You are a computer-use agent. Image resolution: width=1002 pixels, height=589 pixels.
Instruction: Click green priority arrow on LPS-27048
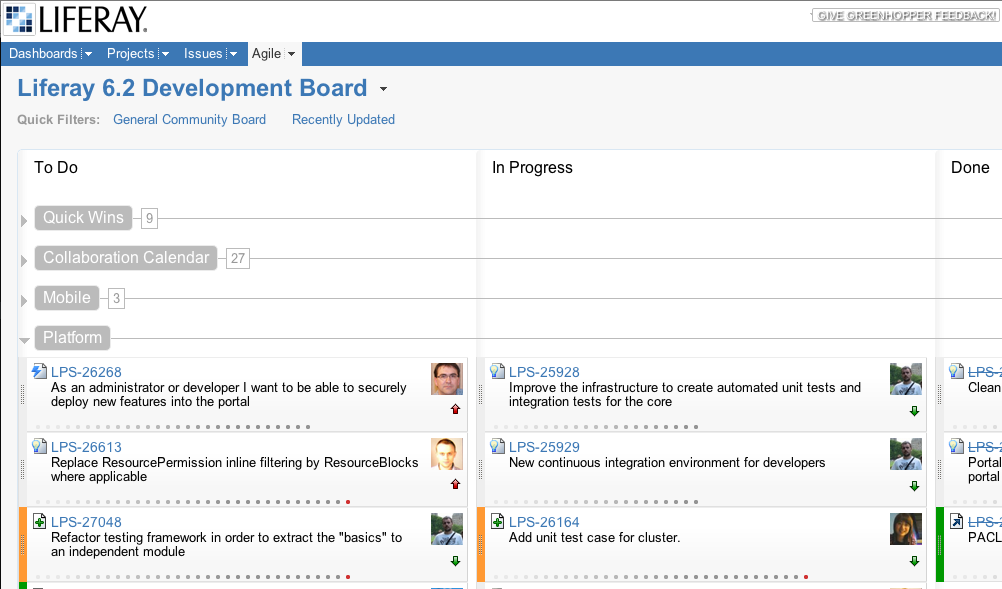click(456, 561)
